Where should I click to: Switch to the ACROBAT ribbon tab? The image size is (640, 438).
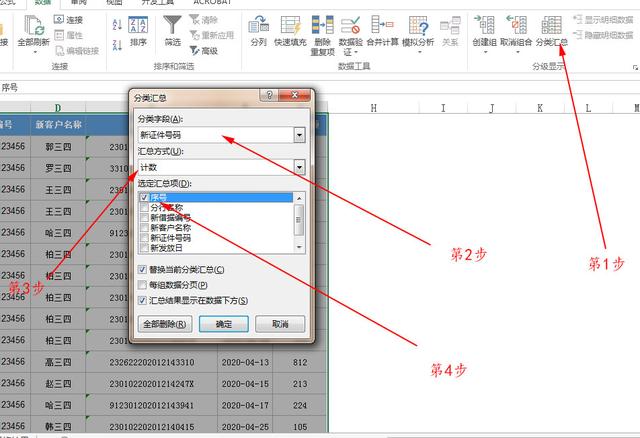212,2
